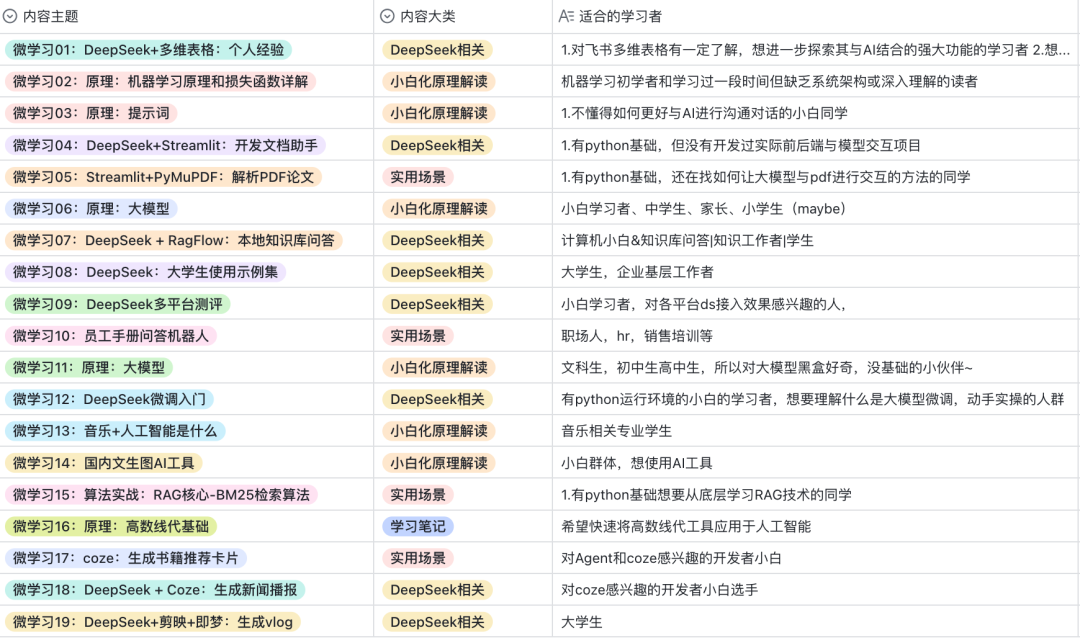Open the 内容主题 column header
1080x638 pixels.
[x=187, y=16]
